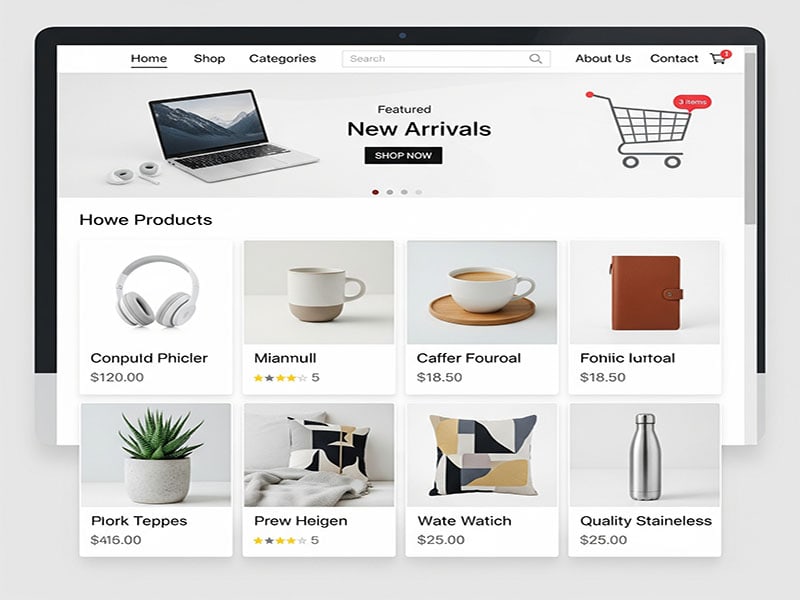
Task: Click the SHOP NOW button
Action: pos(403,156)
